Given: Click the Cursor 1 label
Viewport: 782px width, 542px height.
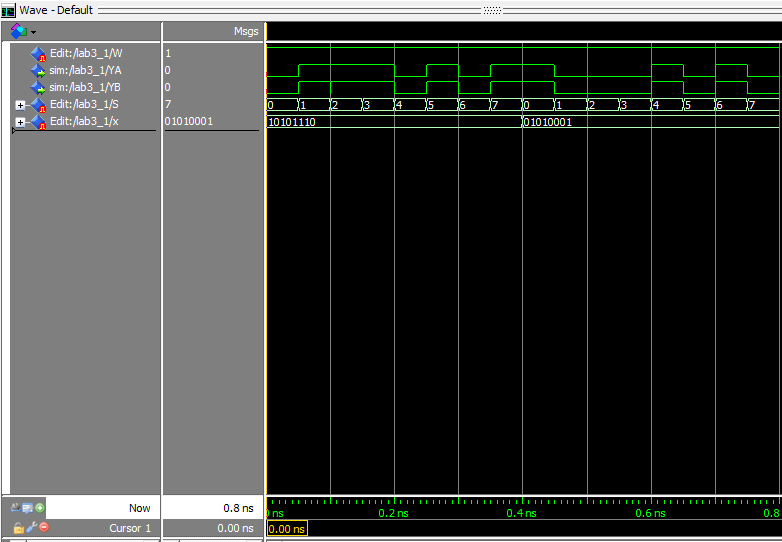Looking at the screenshot, I should (x=130, y=528).
